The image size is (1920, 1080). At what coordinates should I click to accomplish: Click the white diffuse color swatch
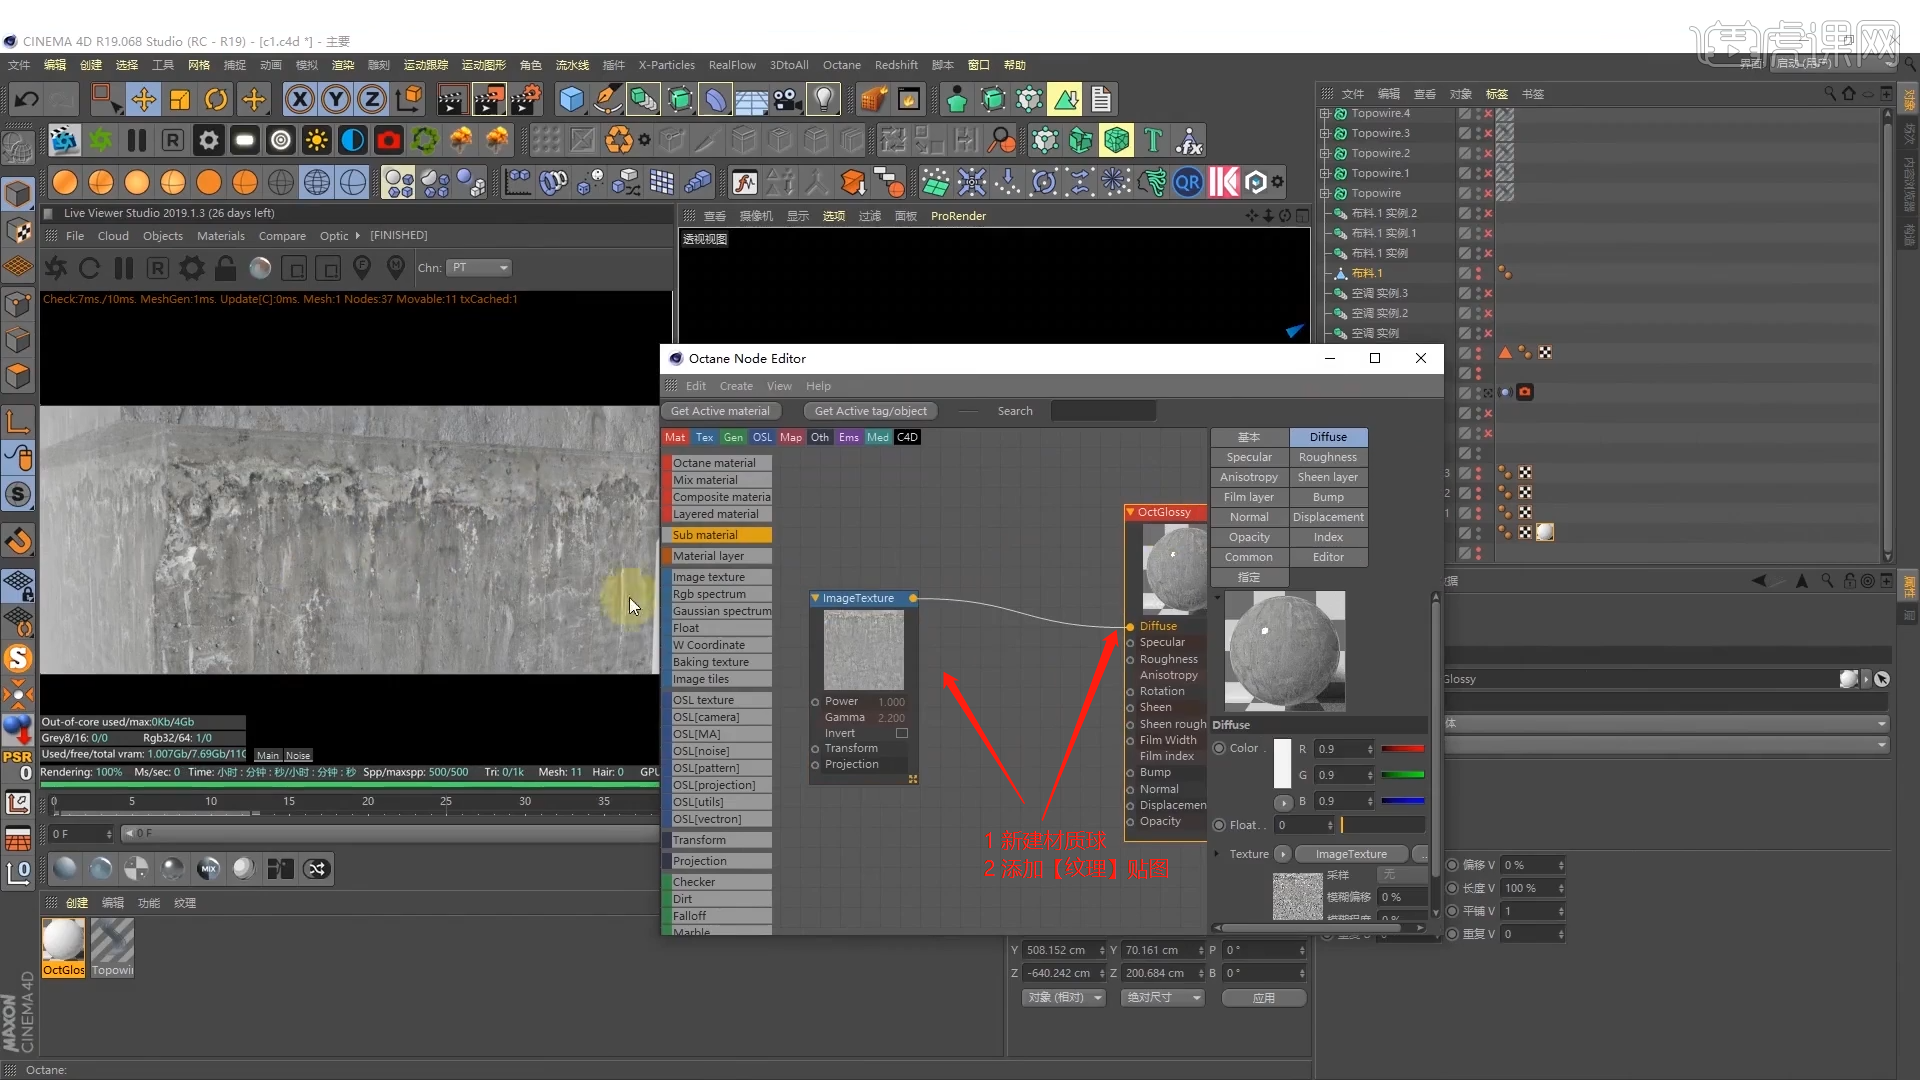(x=1282, y=764)
